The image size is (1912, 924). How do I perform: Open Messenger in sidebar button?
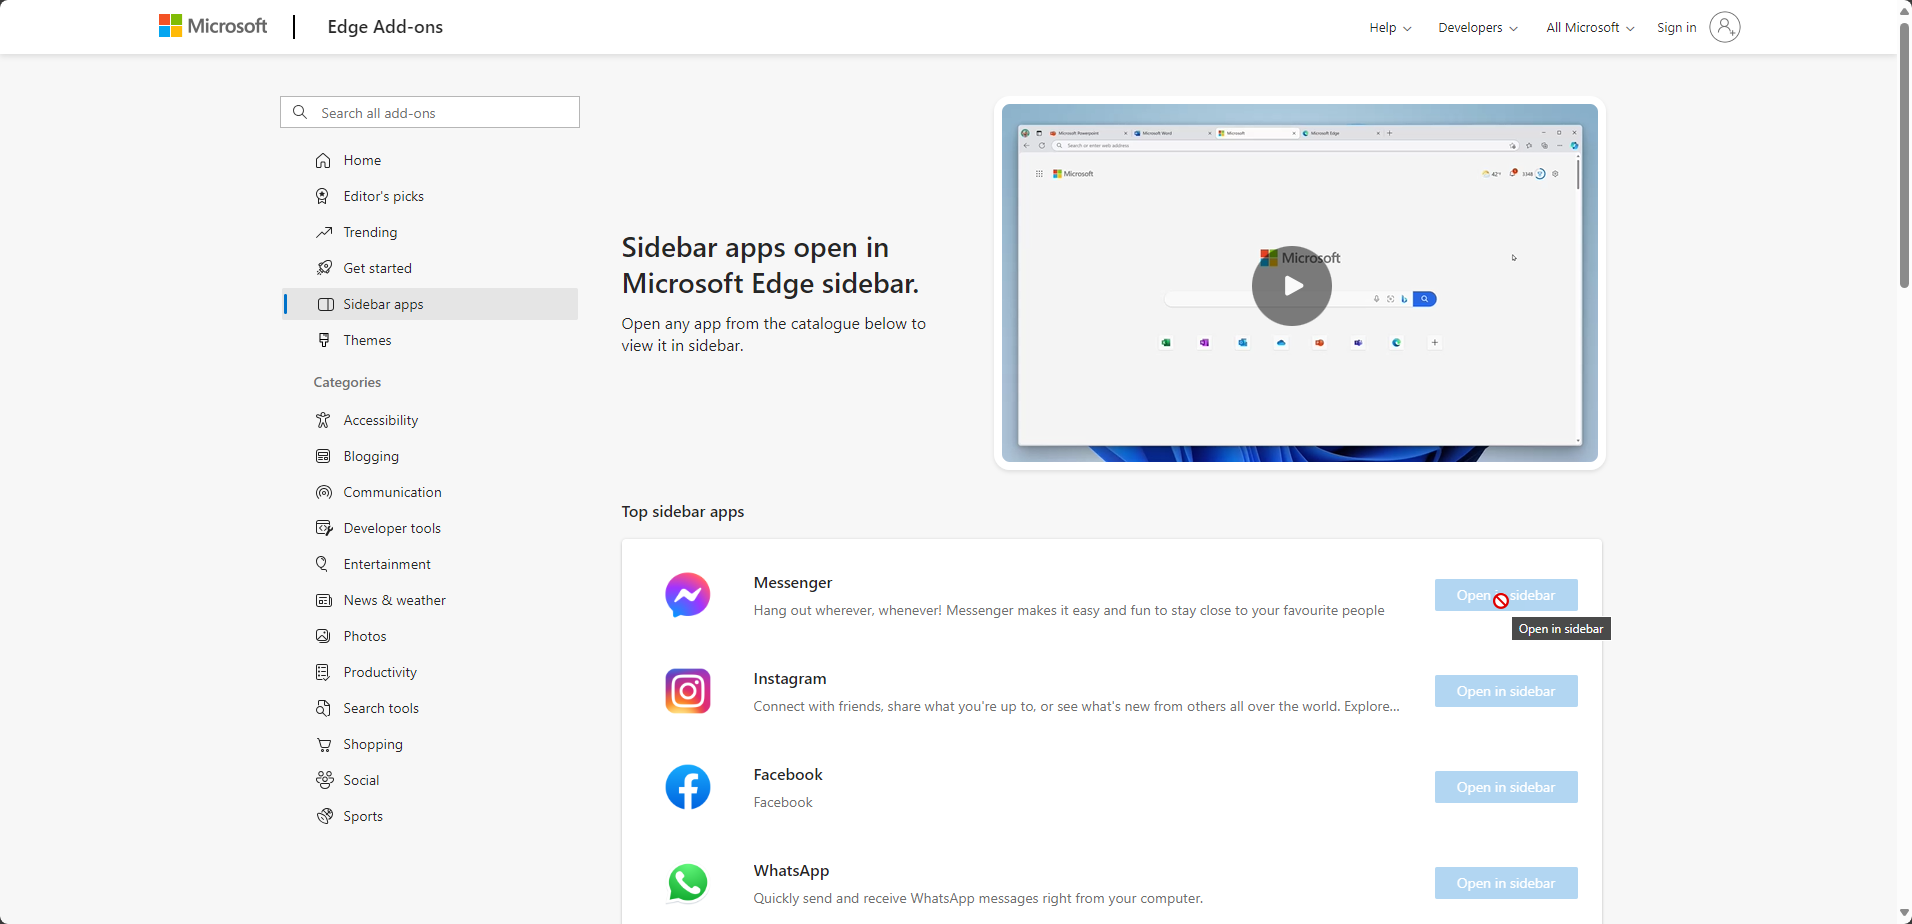pos(1506,595)
